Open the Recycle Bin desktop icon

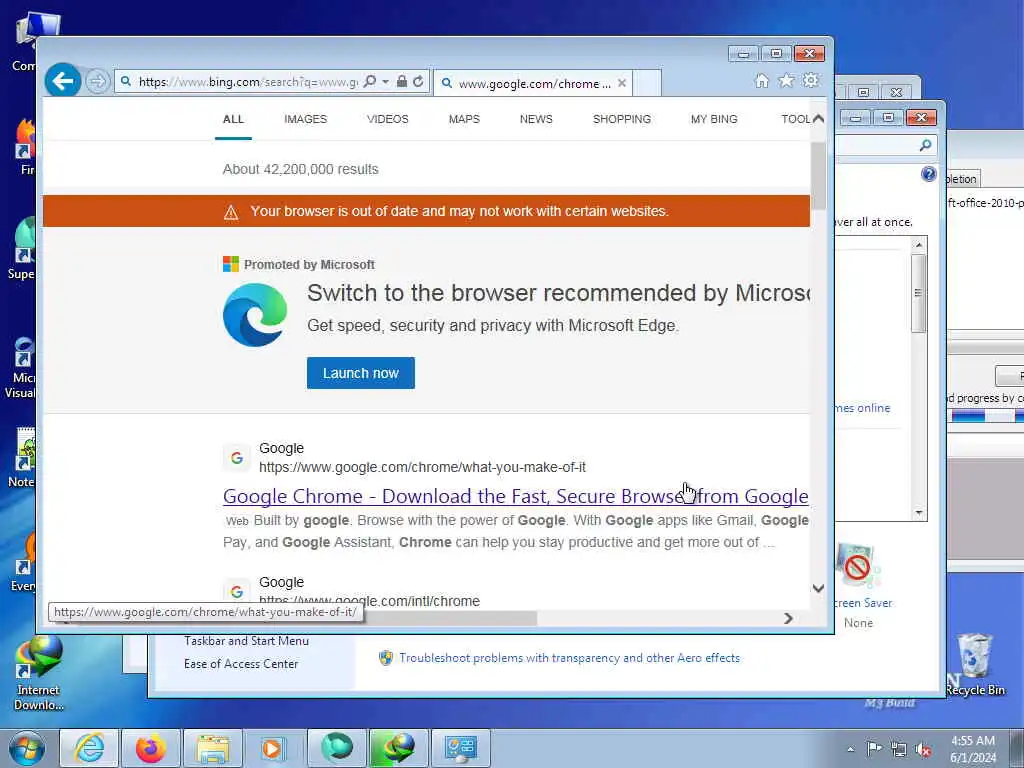pyautogui.click(x=975, y=665)
